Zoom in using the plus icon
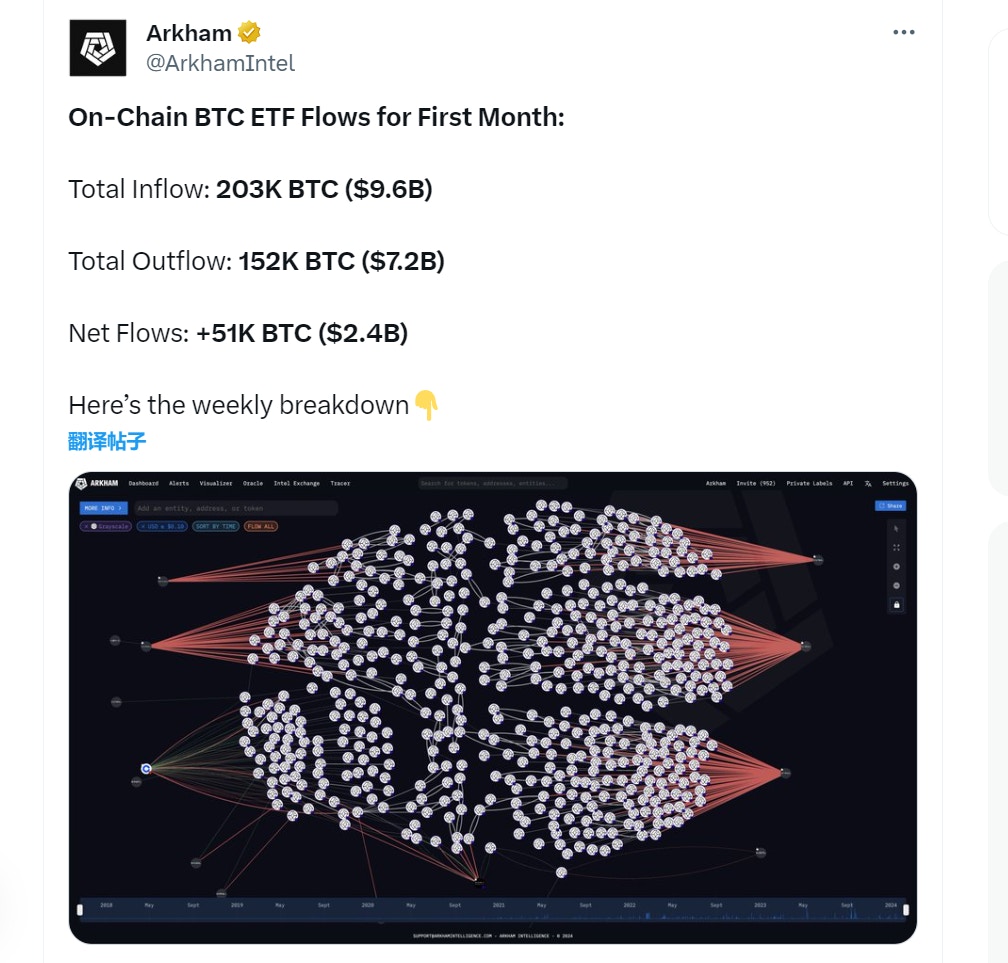This screenshot has width=1008, height=963. coord(896,566)
